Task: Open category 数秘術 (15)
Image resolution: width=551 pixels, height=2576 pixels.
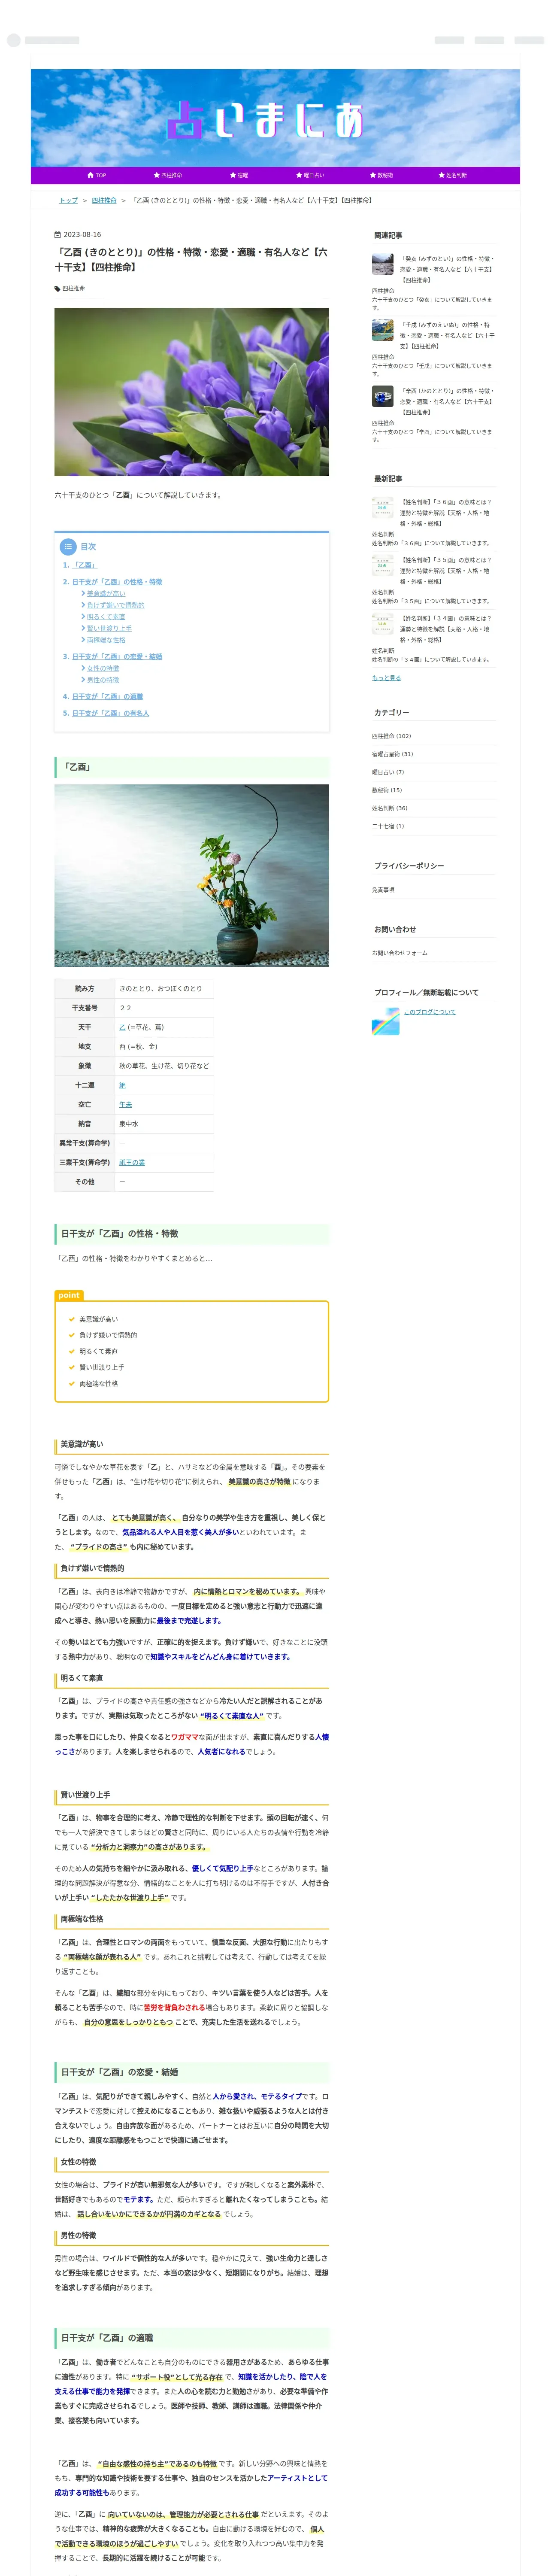Action: click(x=387, y=790)
